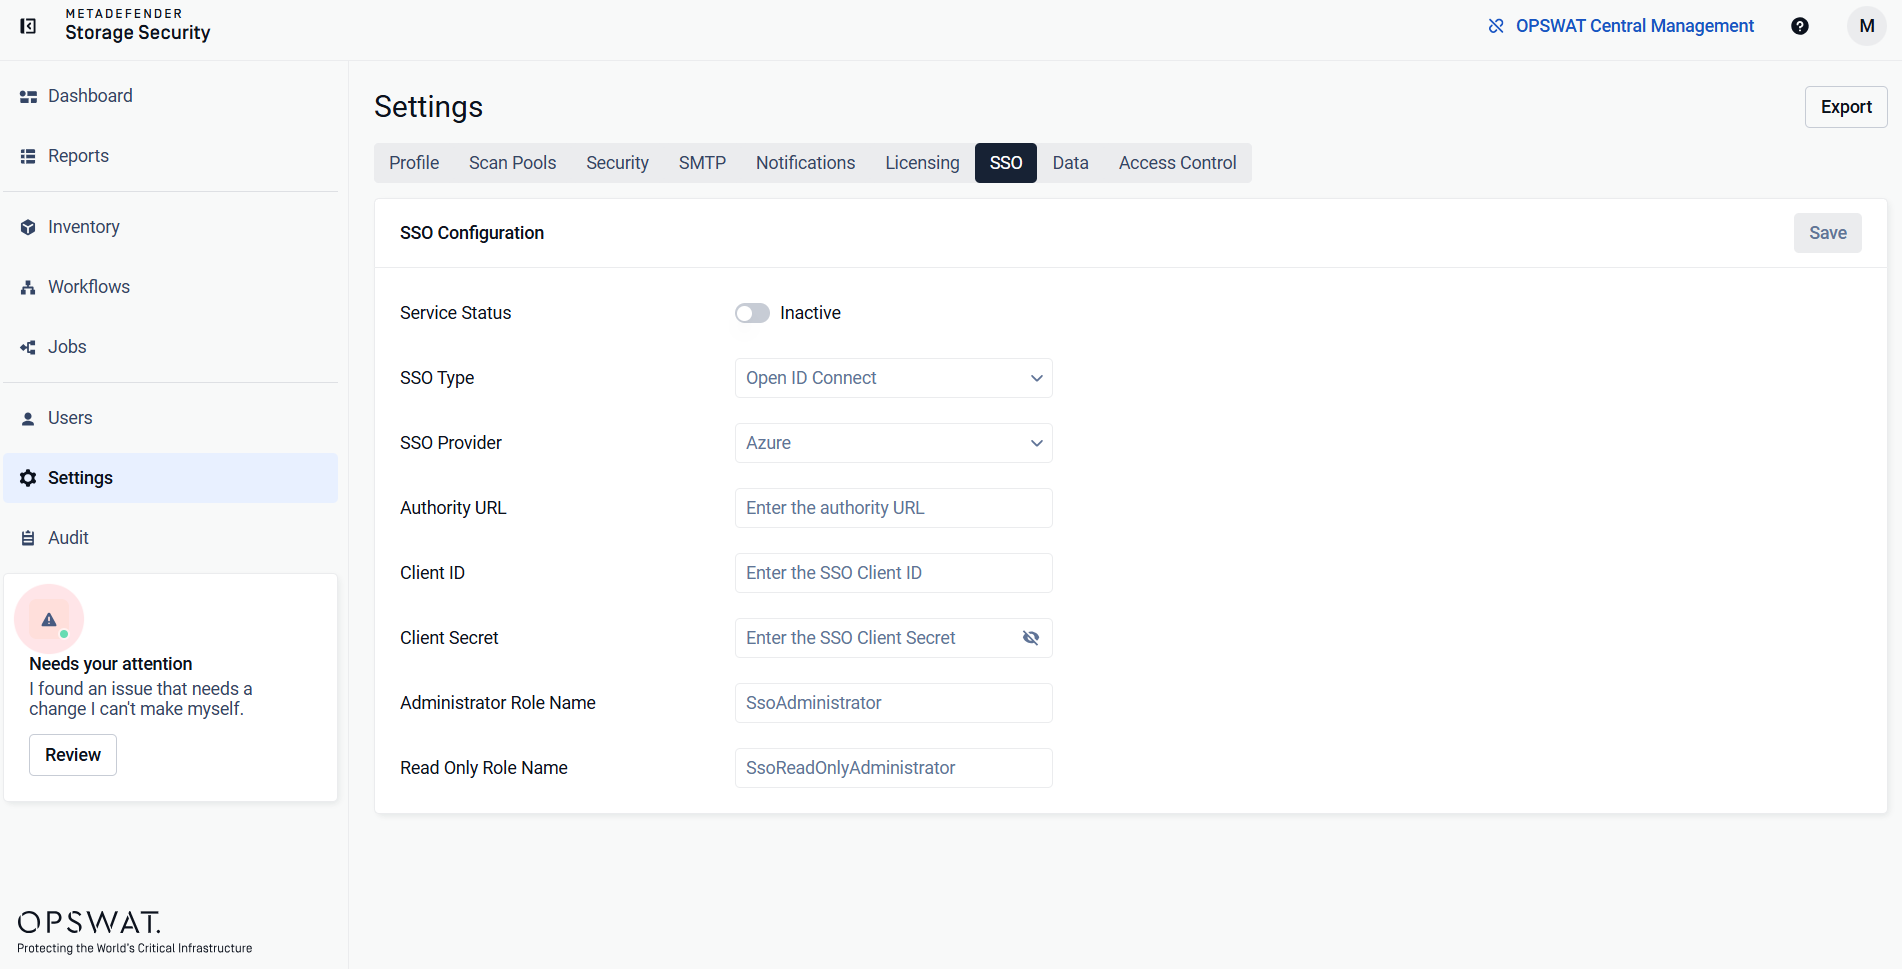The image size is (1902, 969).
Task: Click the Administrator Role Name field
Action: coord(894,703)
